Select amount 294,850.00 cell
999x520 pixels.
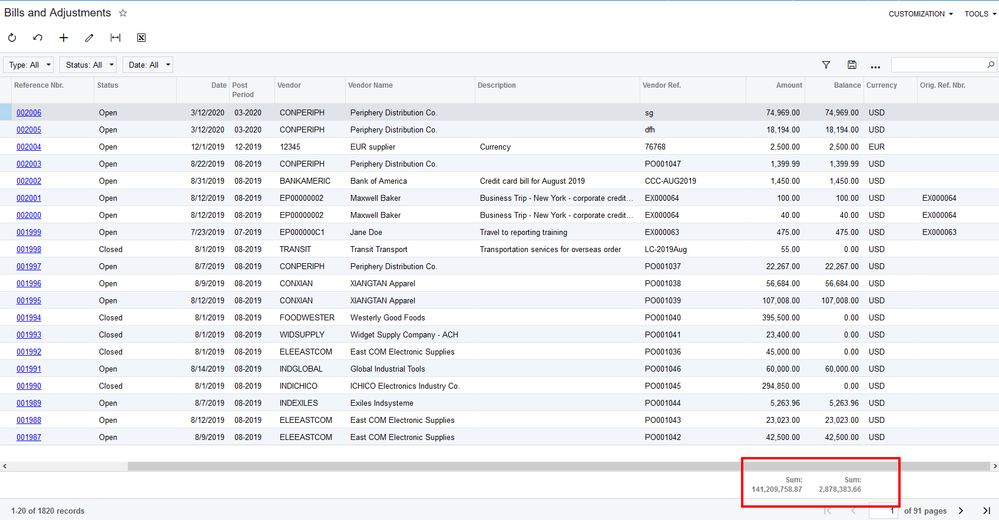781,386
